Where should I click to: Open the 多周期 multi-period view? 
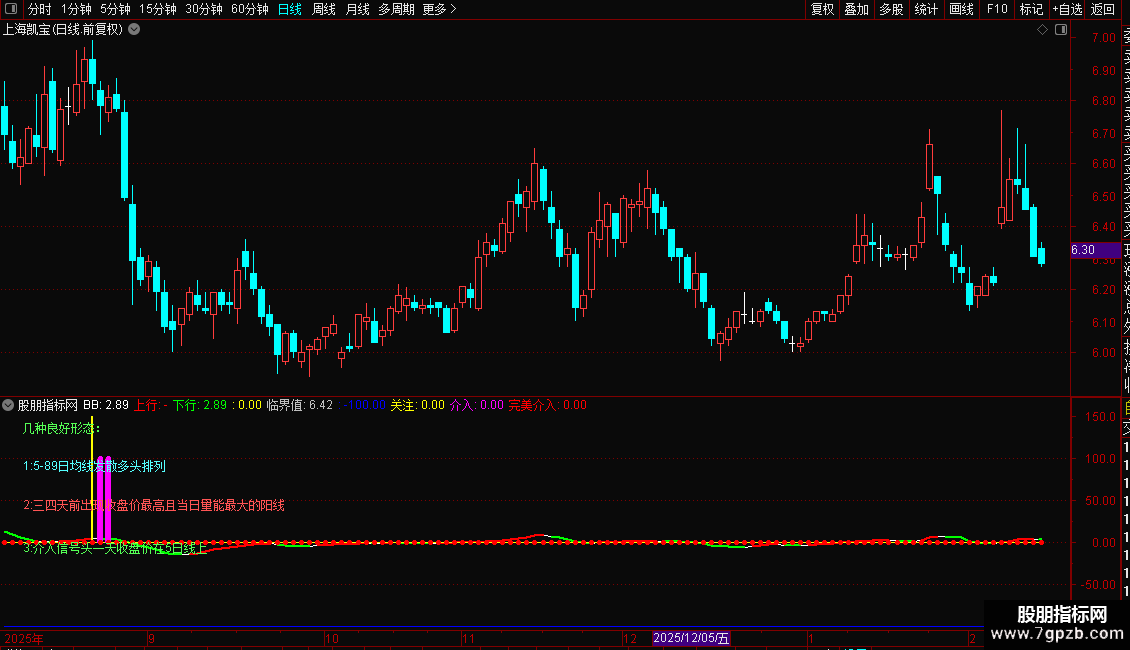coord(396,9)
